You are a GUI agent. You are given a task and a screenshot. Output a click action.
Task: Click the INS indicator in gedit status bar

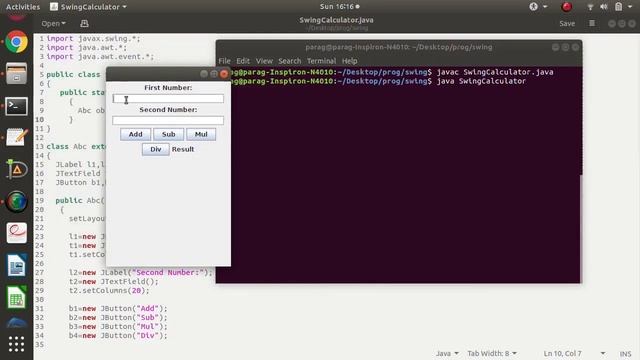click(625, 354)
